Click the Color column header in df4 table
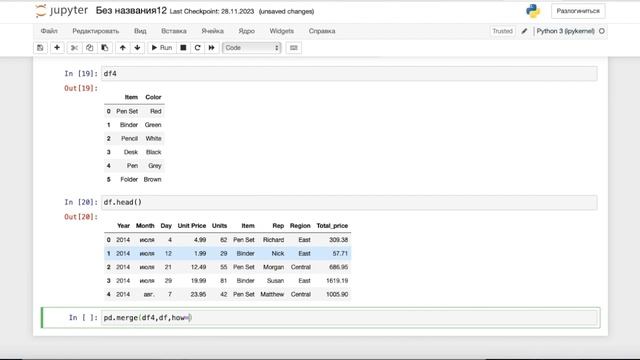This screenshot has height=360, width=640. click(153, 97)
